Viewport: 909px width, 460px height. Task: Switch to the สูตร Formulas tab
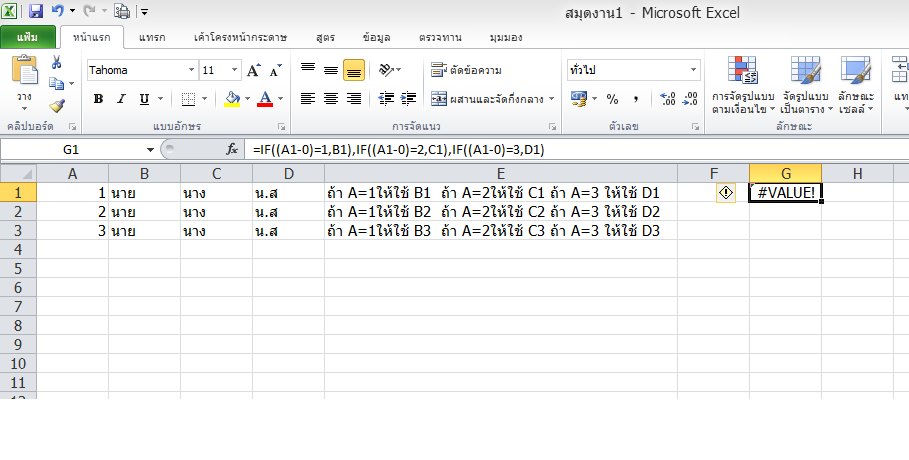pos(325,37)
